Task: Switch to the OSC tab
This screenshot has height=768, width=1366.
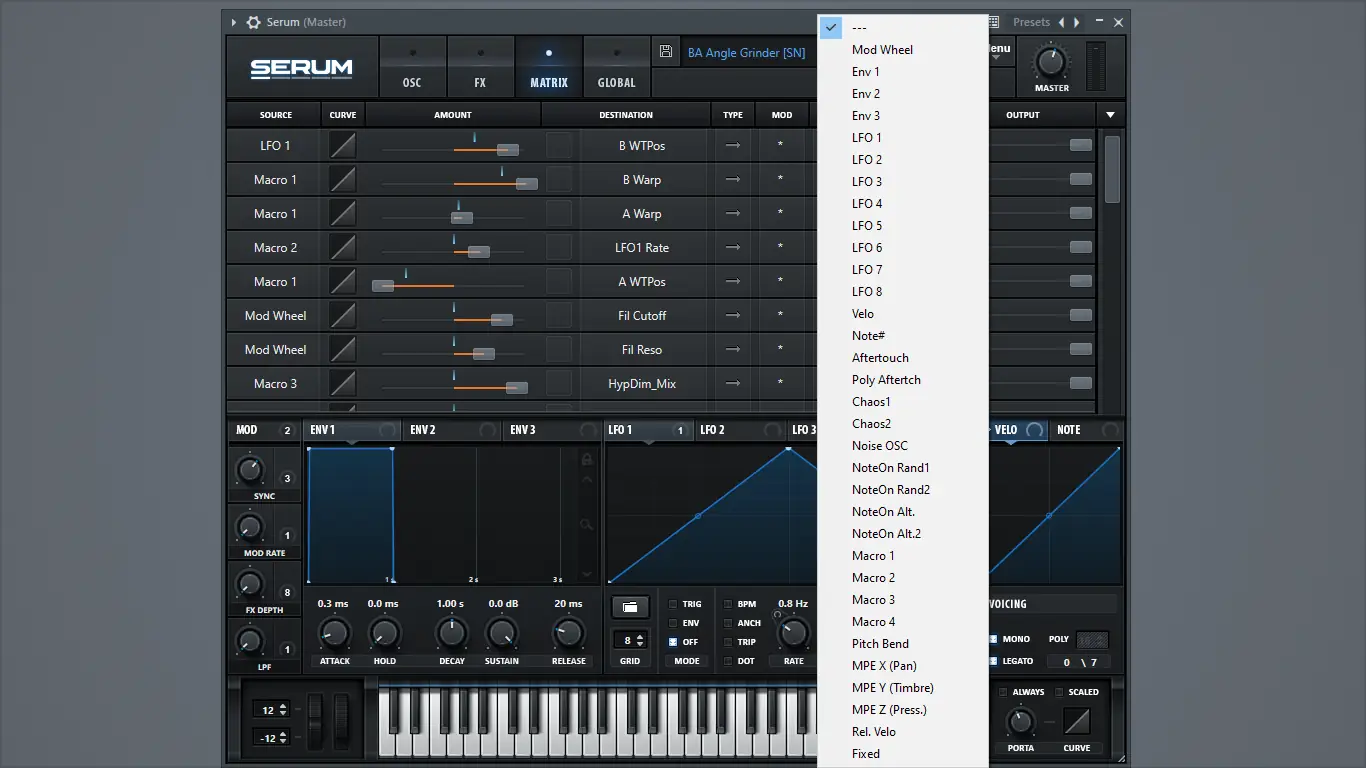Action: tap(412, 67)
